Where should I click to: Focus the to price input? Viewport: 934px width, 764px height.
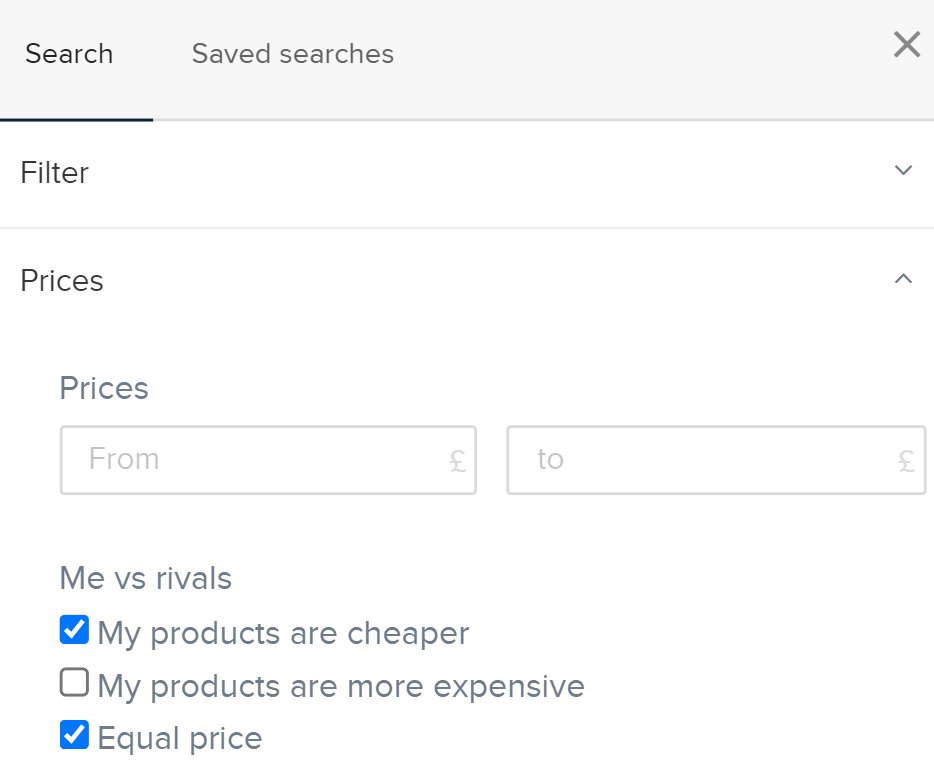coord(700,460)
